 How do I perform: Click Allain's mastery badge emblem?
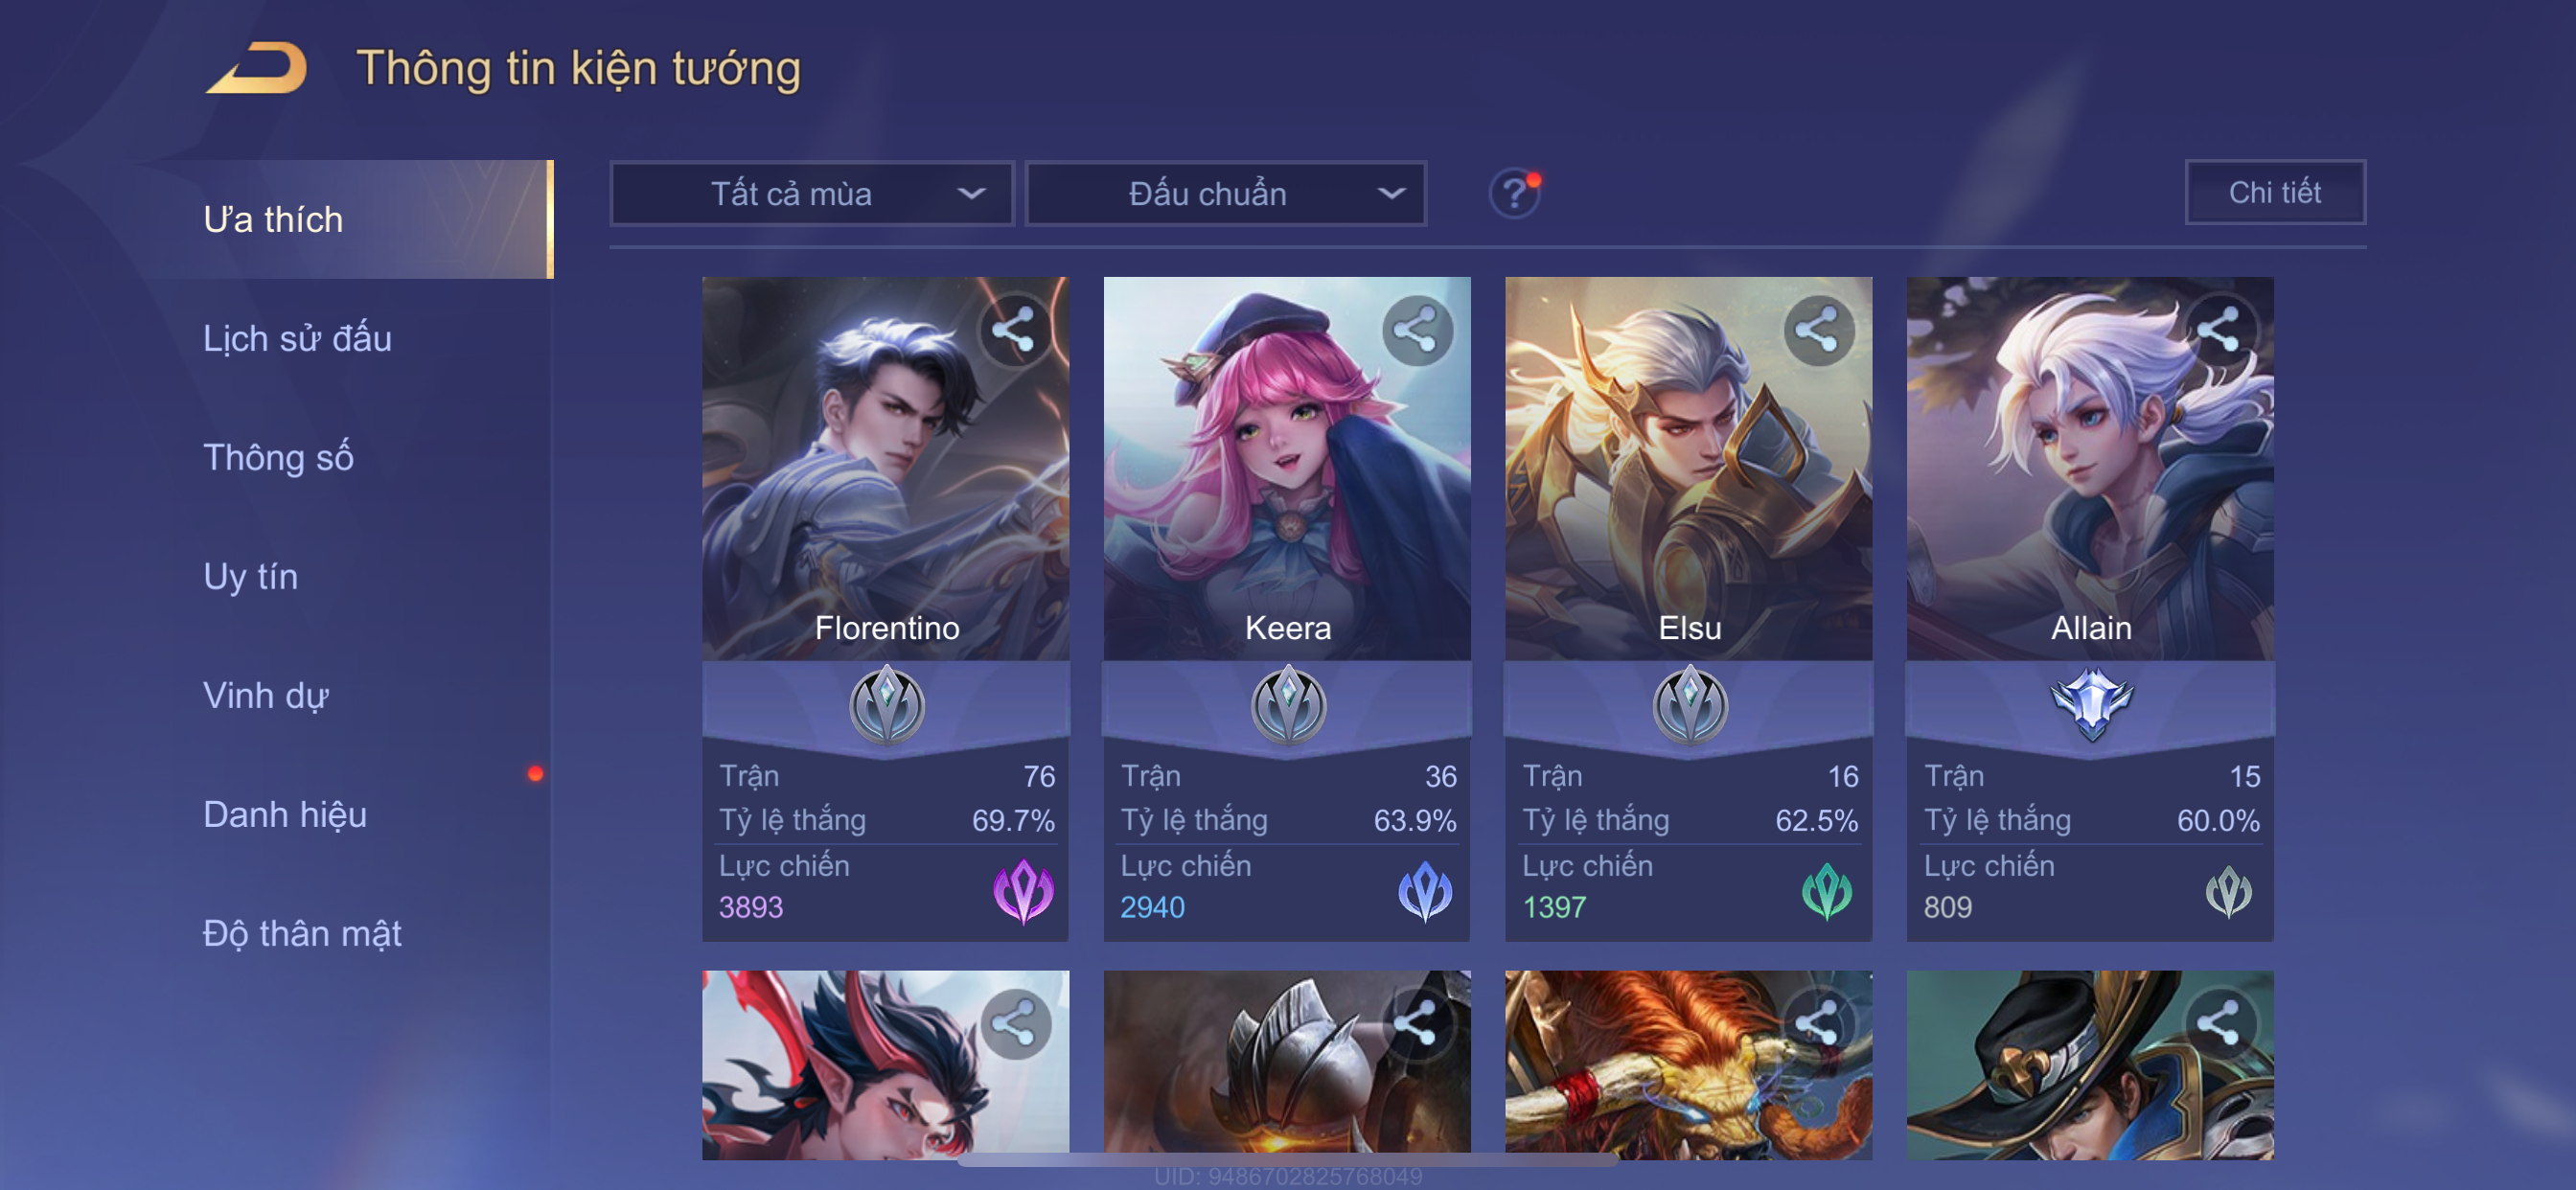pos(2091,703)
